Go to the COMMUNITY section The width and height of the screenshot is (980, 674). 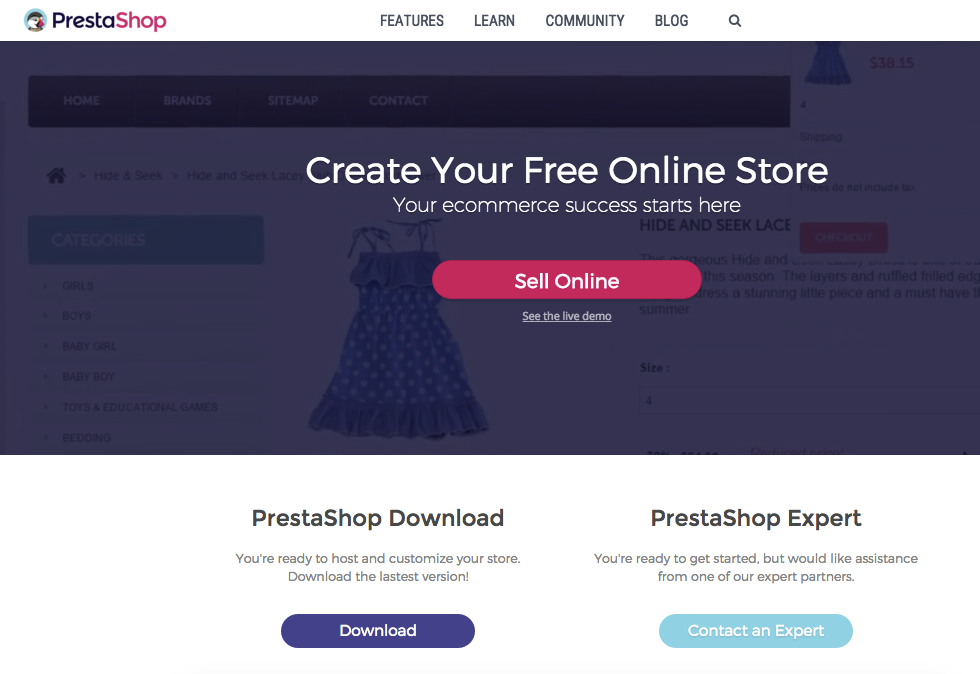(x=585, y=21)
